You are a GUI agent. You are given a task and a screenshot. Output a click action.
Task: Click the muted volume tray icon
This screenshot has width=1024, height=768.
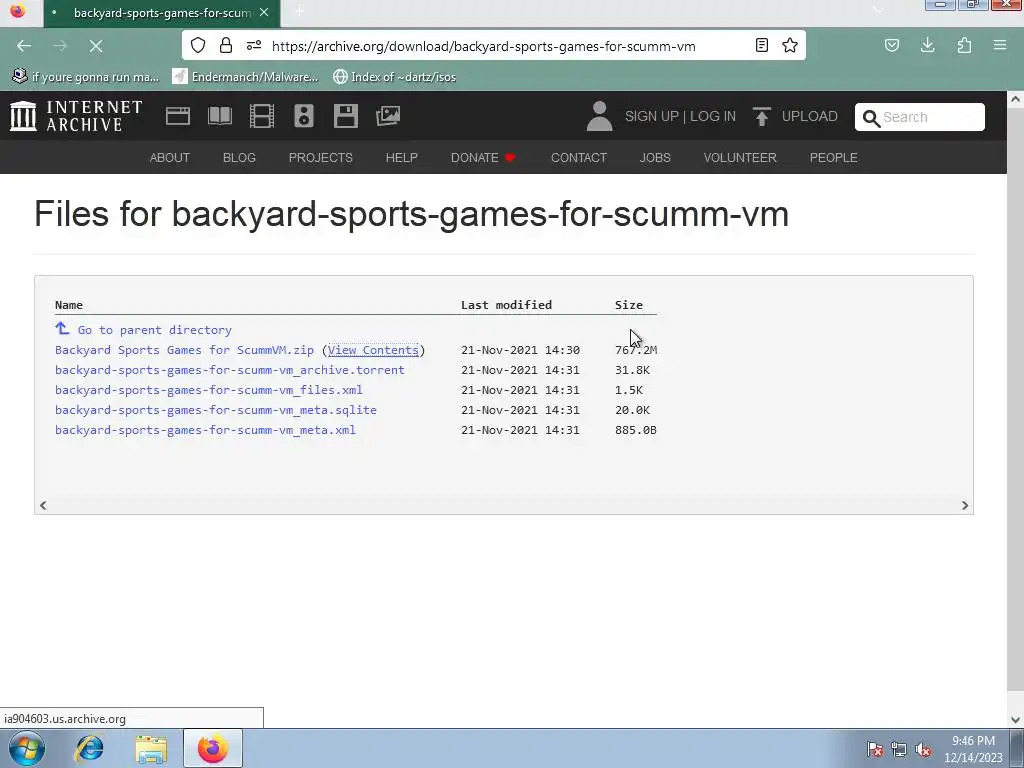click(923, 749)
